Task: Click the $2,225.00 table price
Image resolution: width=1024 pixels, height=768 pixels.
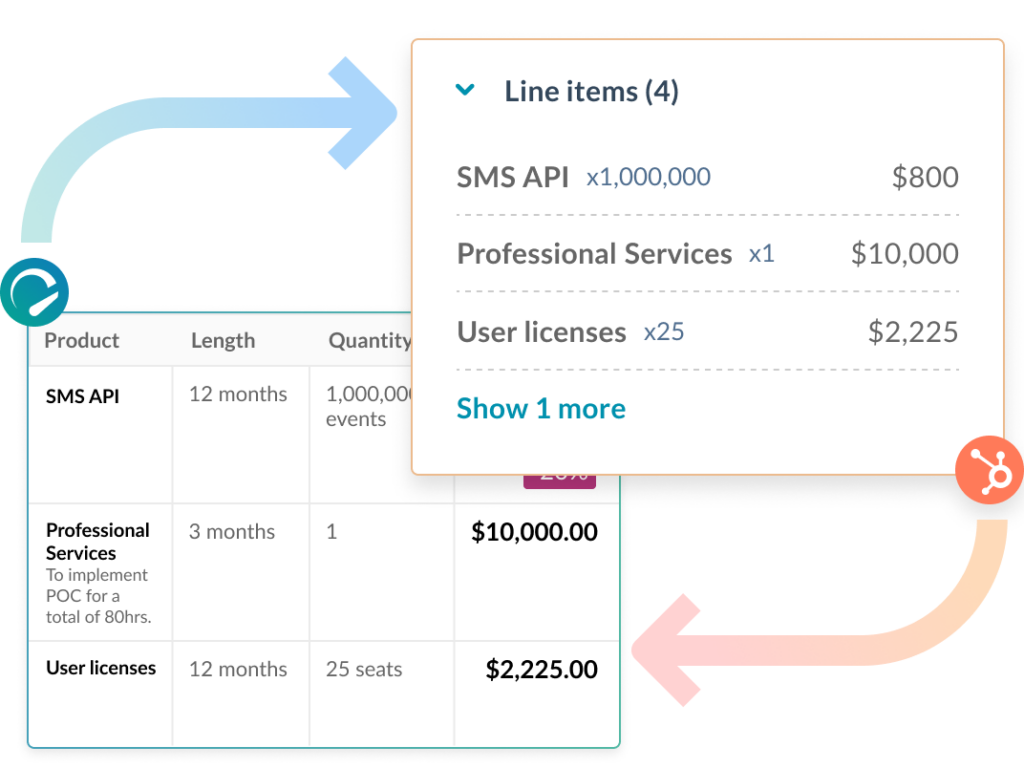Action: (x=541, y=669)
